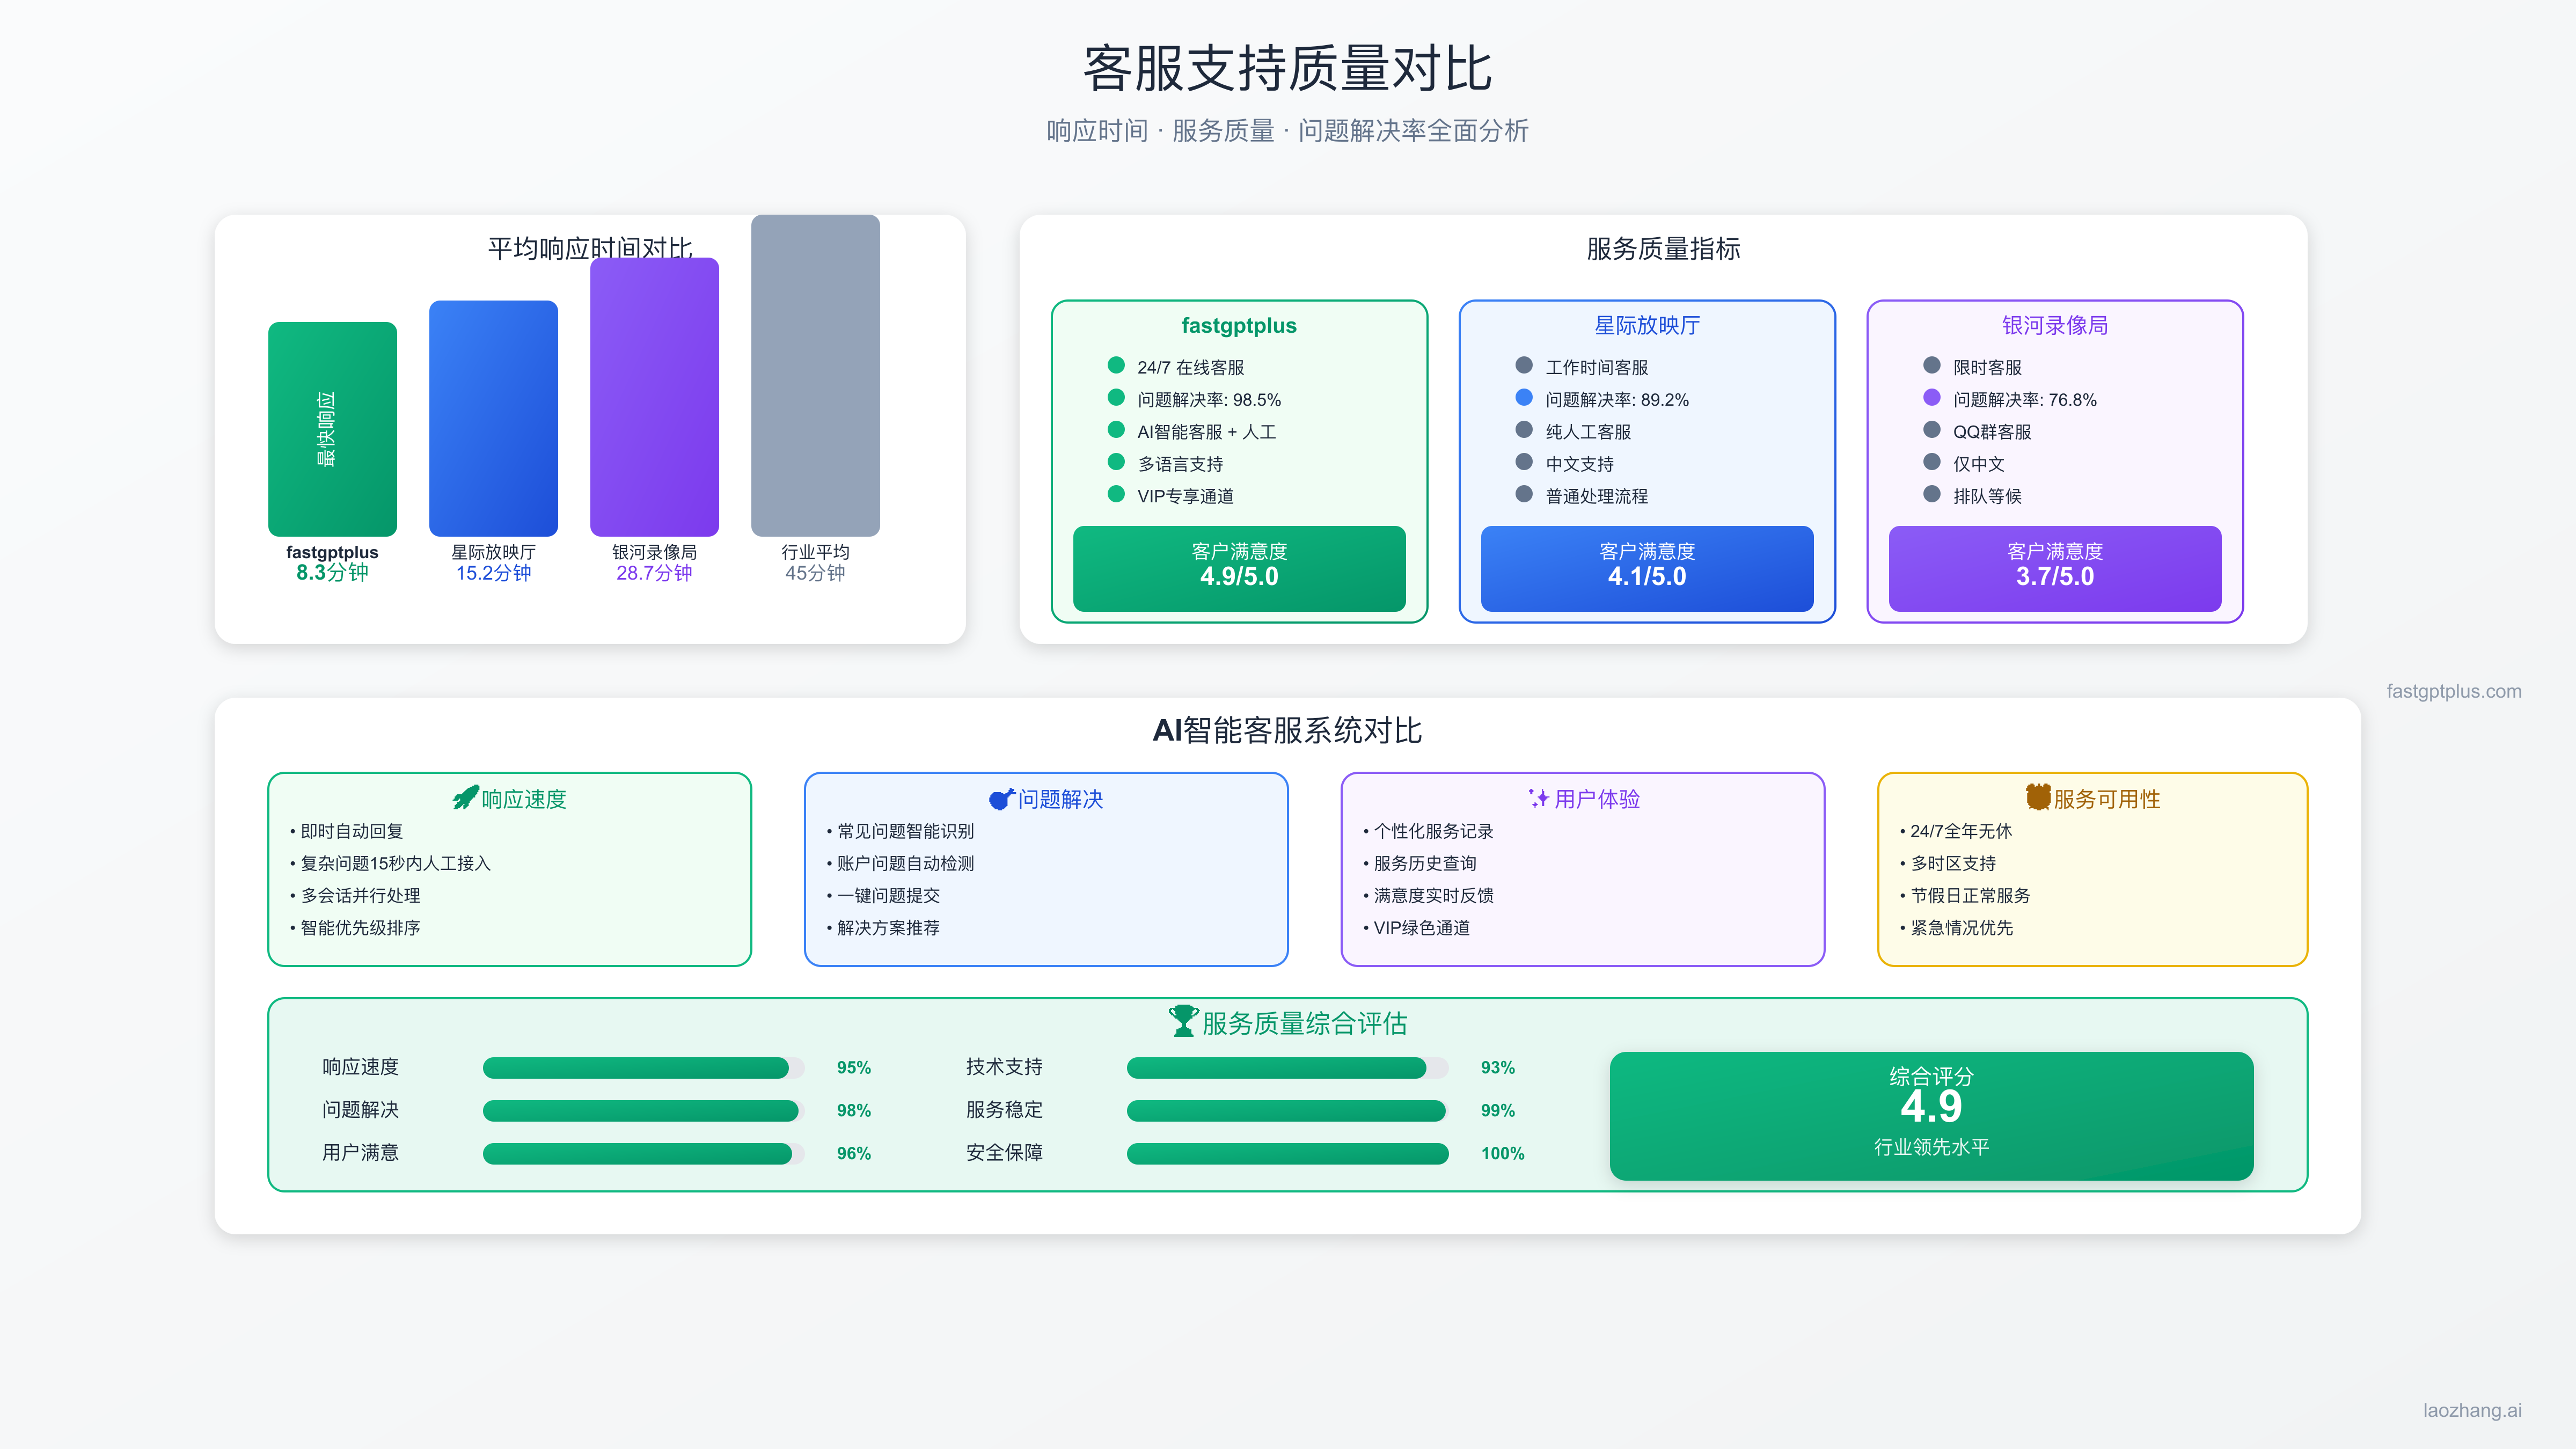Click the 客服支持质量对比 main title
Viewport: 2576px width, 1449px height.
(x=1288, y=68)
